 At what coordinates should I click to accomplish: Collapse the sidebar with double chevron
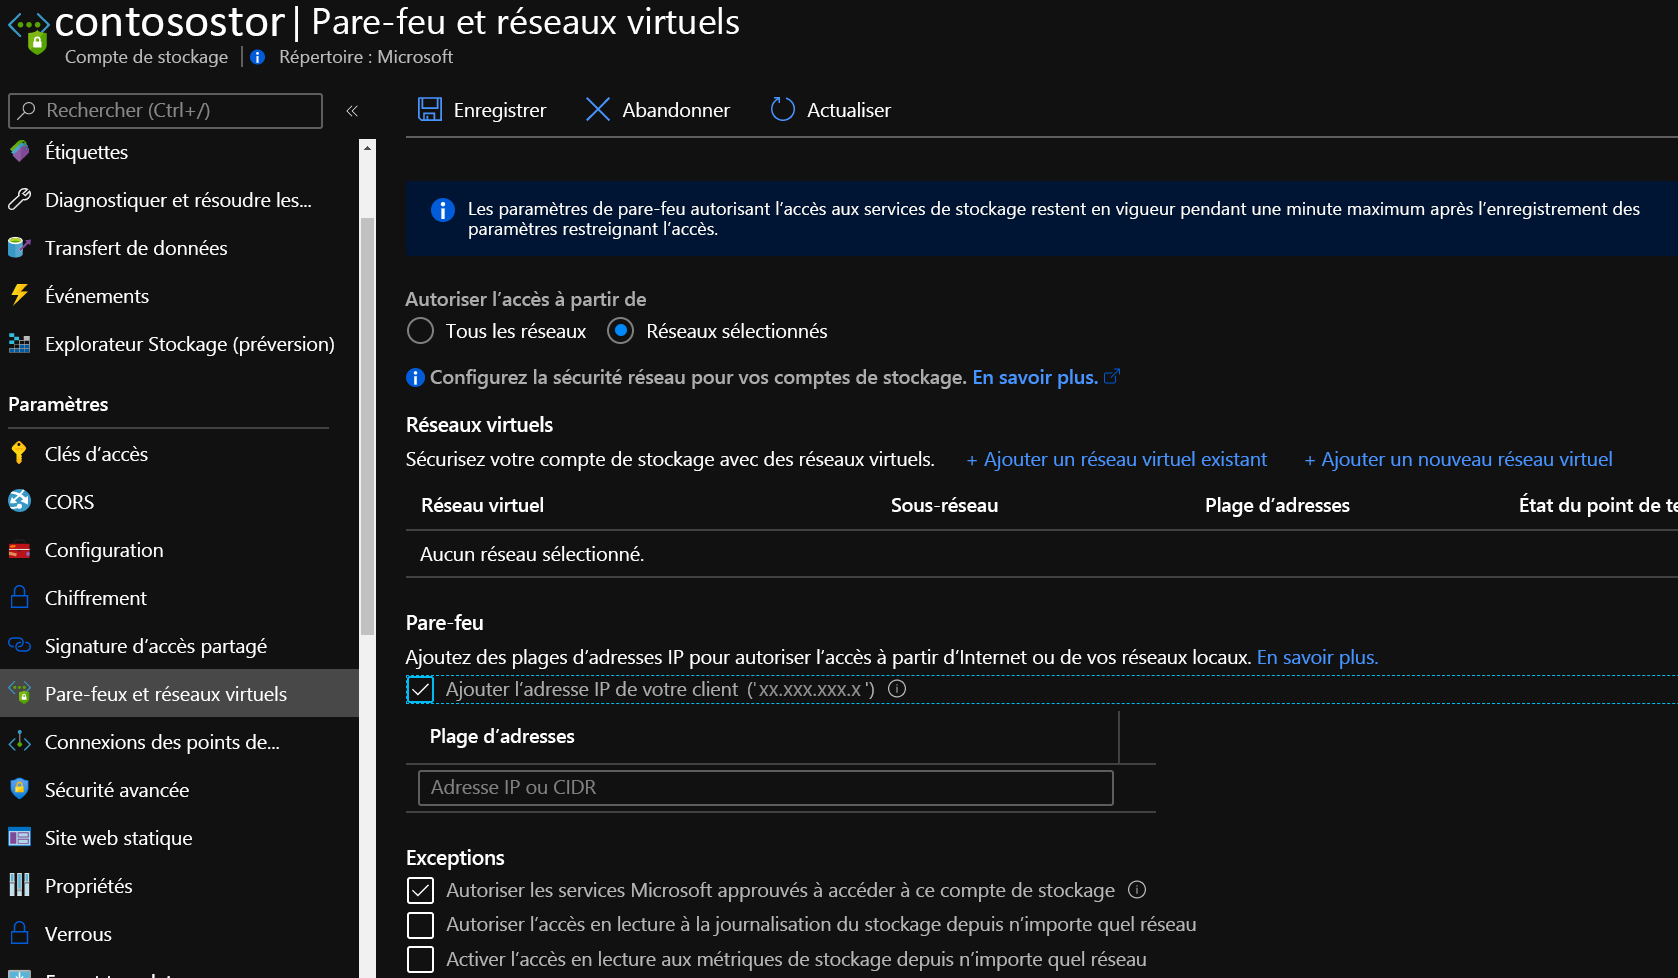tap(352, 111)
